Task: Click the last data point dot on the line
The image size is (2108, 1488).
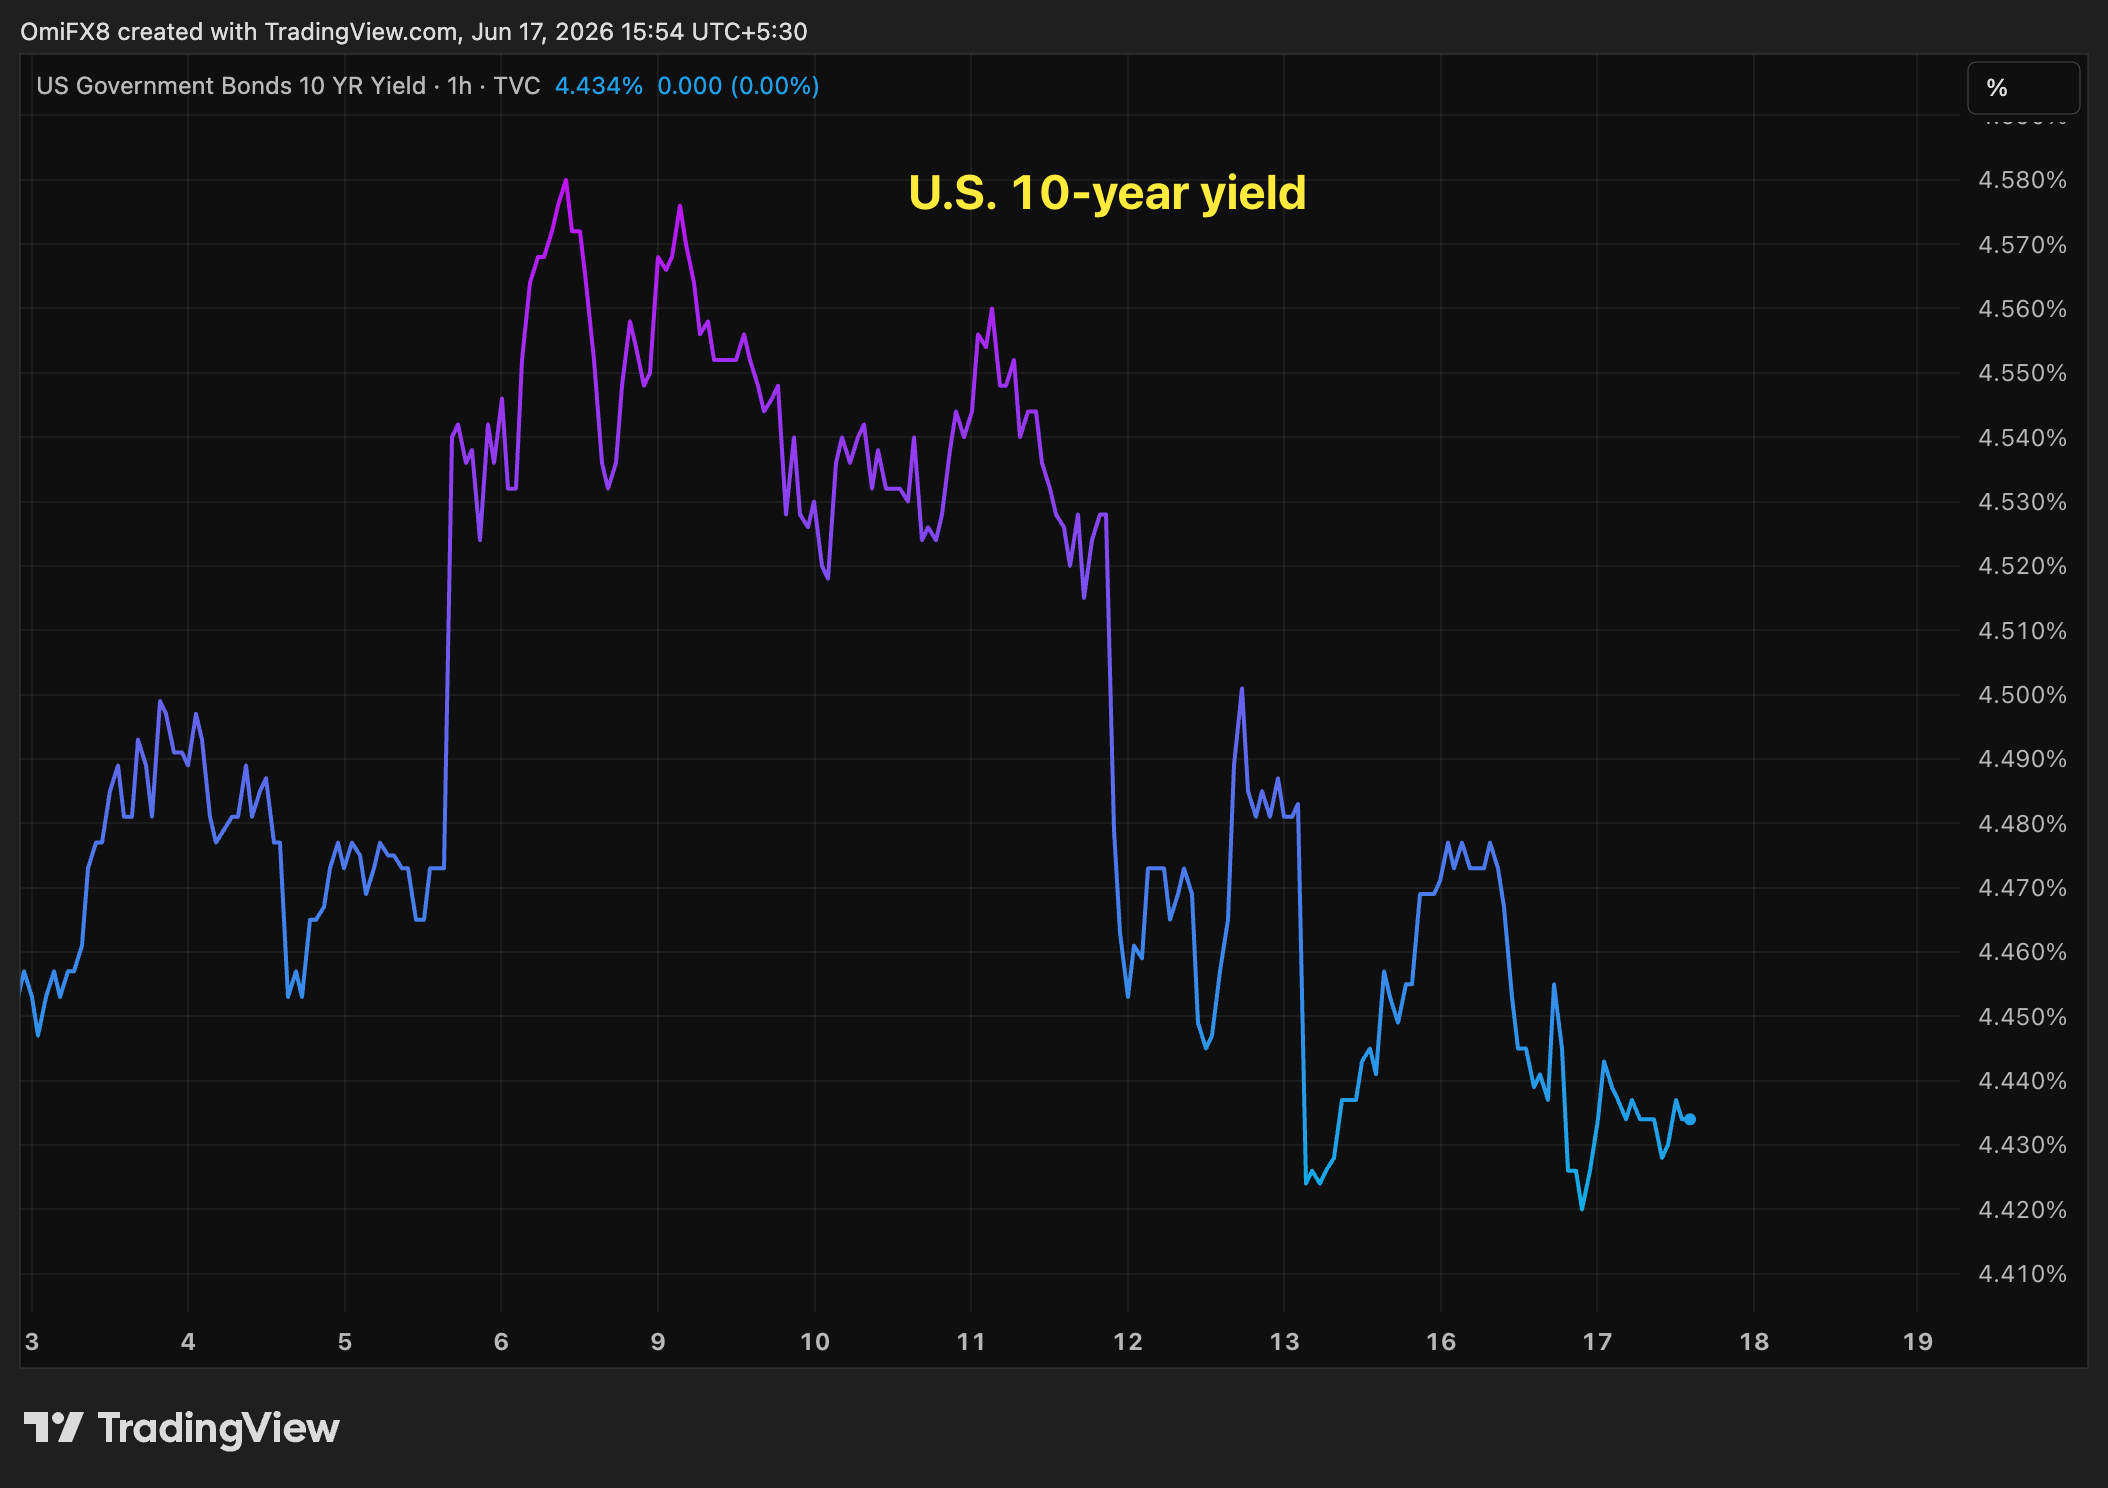Action: (1690, 1120)
